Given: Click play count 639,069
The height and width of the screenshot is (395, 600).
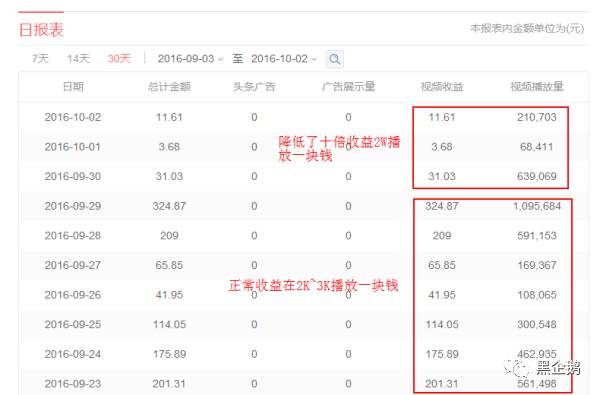Looking at the screenshot, I should [x=537, y=176].
